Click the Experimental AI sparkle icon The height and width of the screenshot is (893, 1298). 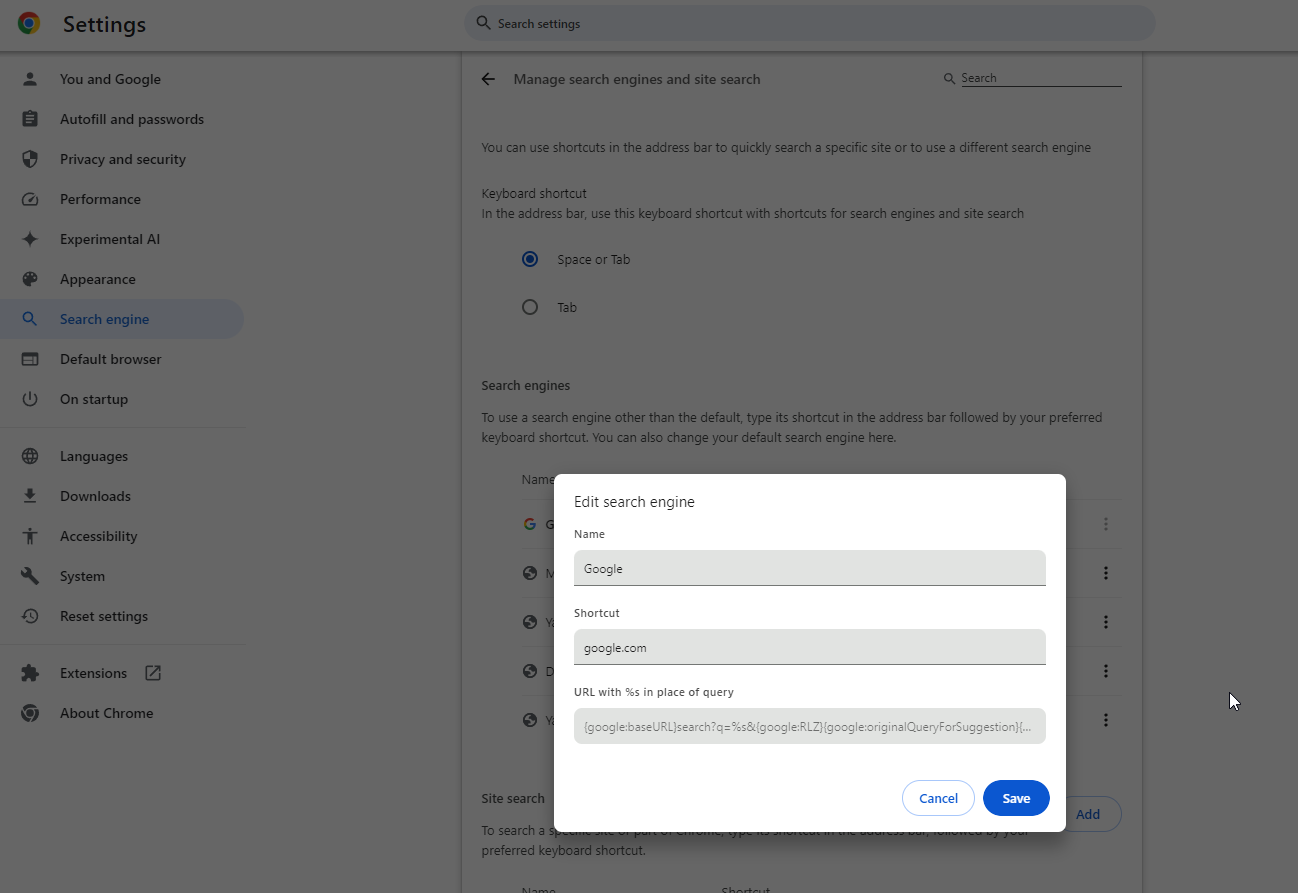pos(30,238)
